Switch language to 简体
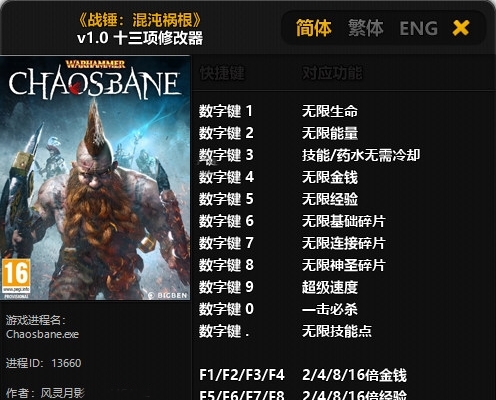The image size is (496, 400). click(x=314, y=28)
